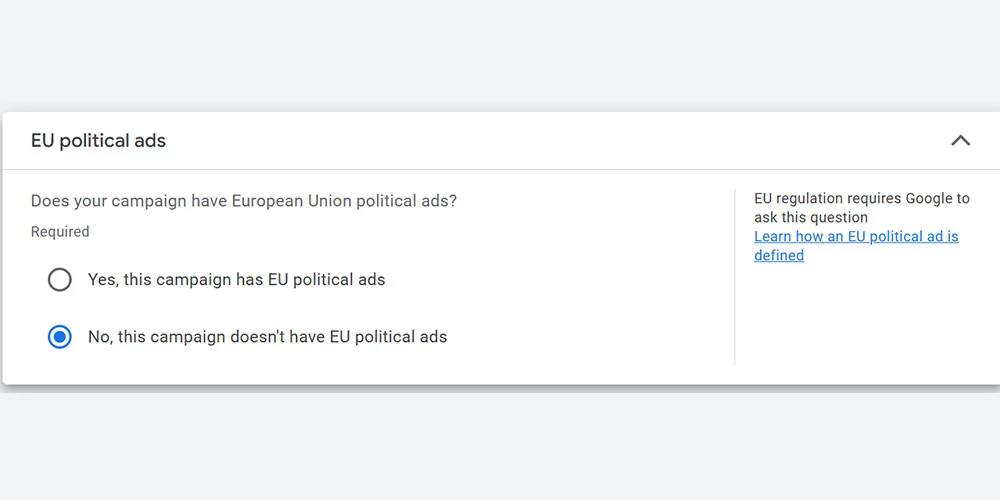Click "EU regulation requires Google to" help text
1000x500 pixels.
click(x=861, y=199)
